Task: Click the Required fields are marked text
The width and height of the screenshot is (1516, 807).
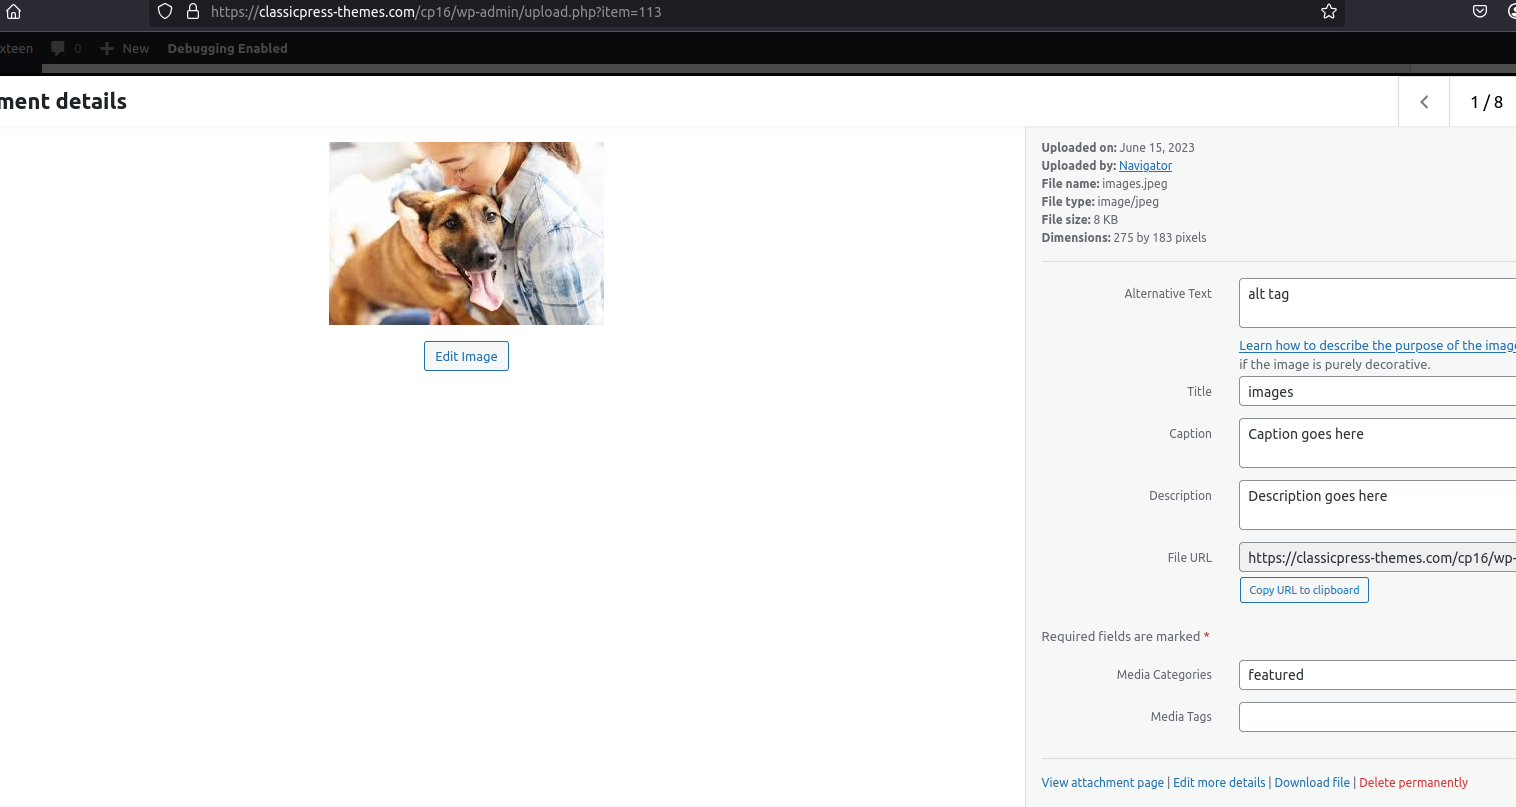Action: tap(1125, 637)
